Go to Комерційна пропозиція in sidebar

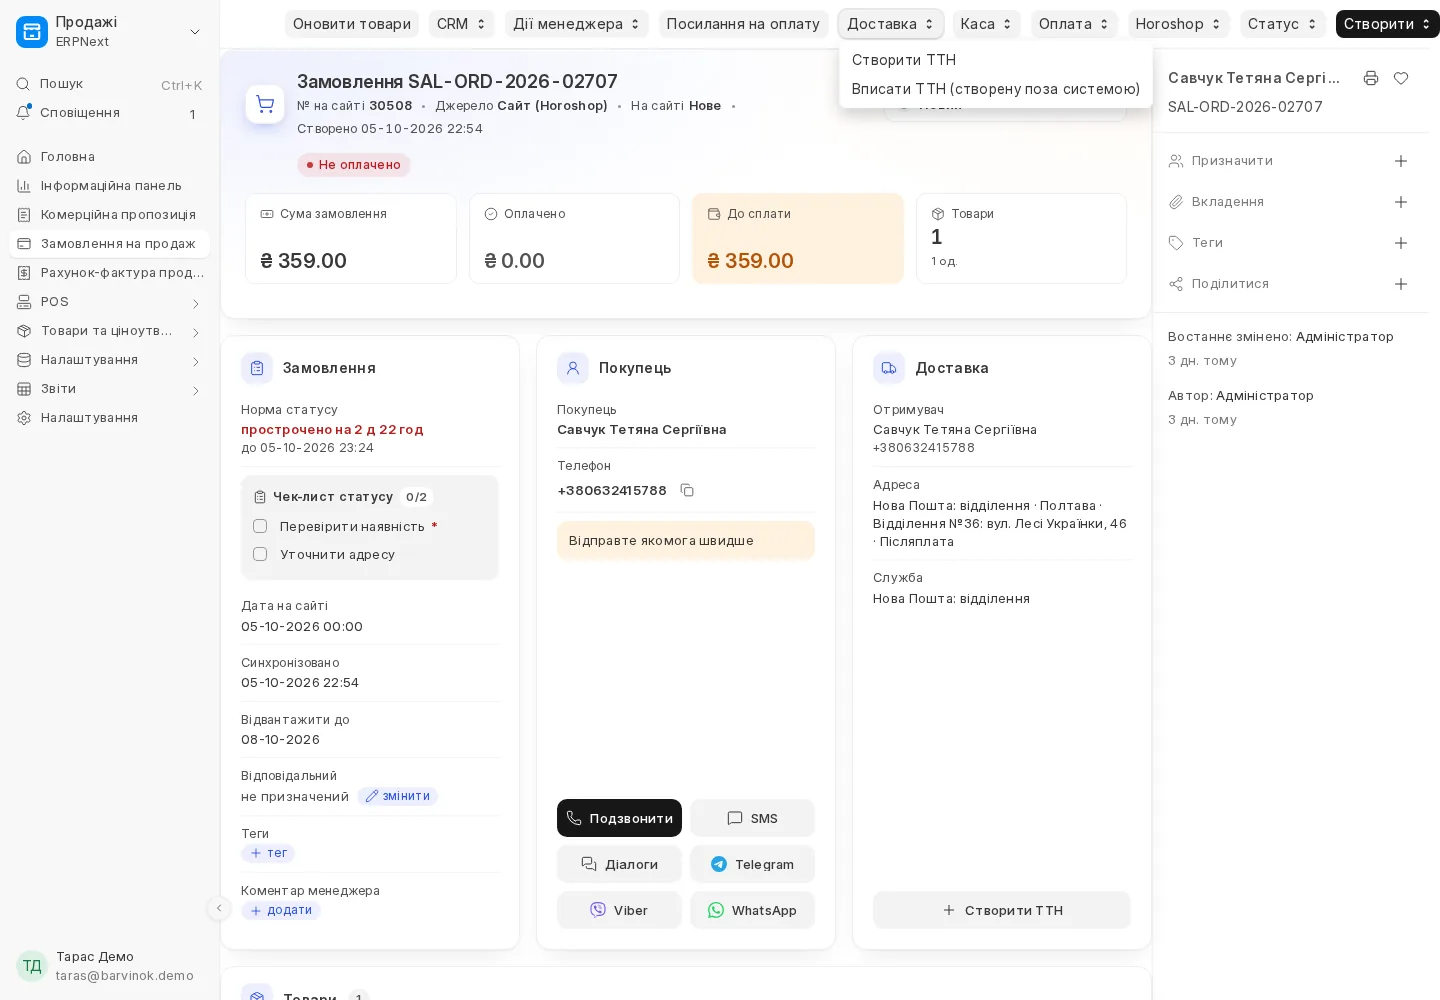[109, 215]
